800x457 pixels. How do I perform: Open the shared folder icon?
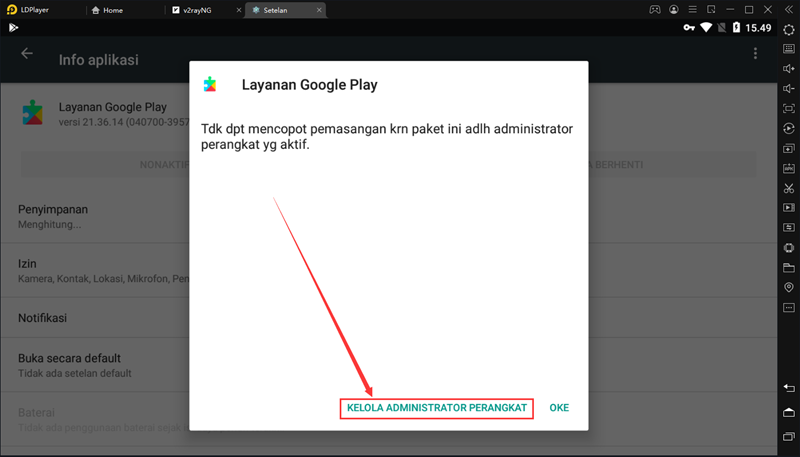789,268
